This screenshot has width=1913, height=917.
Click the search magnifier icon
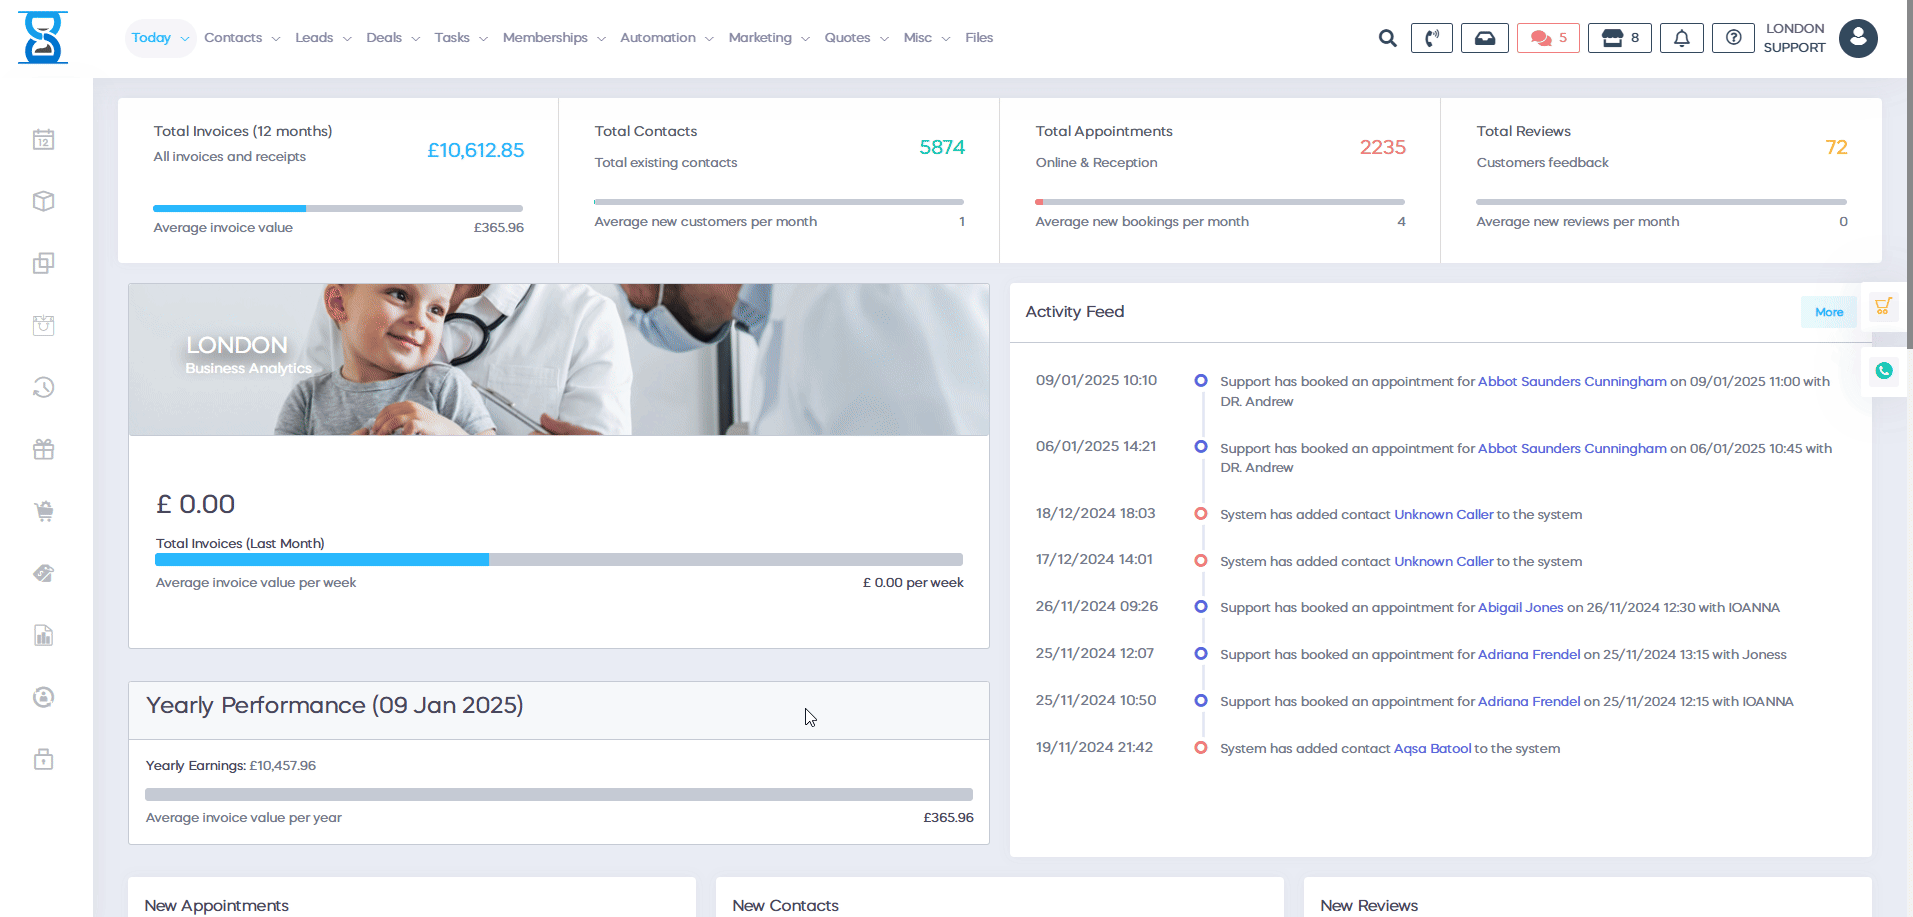(1387, 38)
